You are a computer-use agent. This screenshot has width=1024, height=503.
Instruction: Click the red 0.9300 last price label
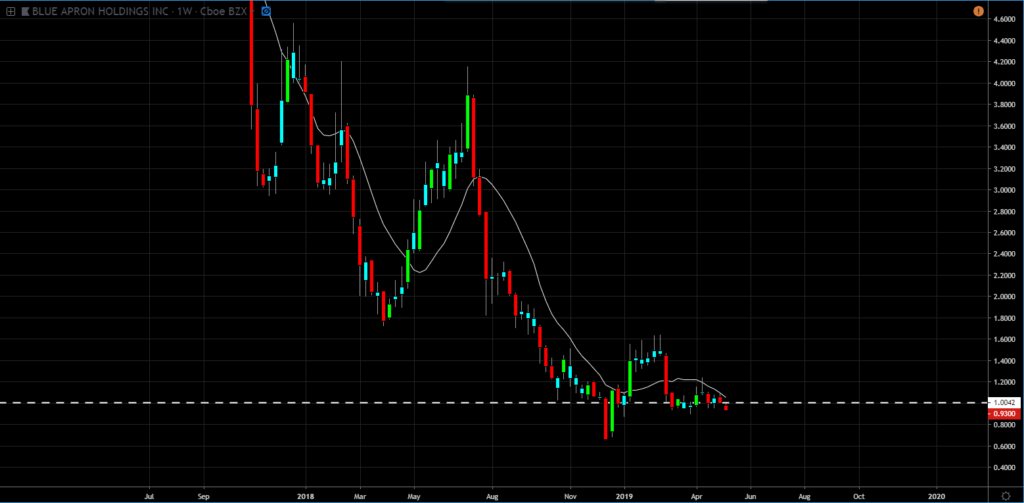coord(1005,414)
